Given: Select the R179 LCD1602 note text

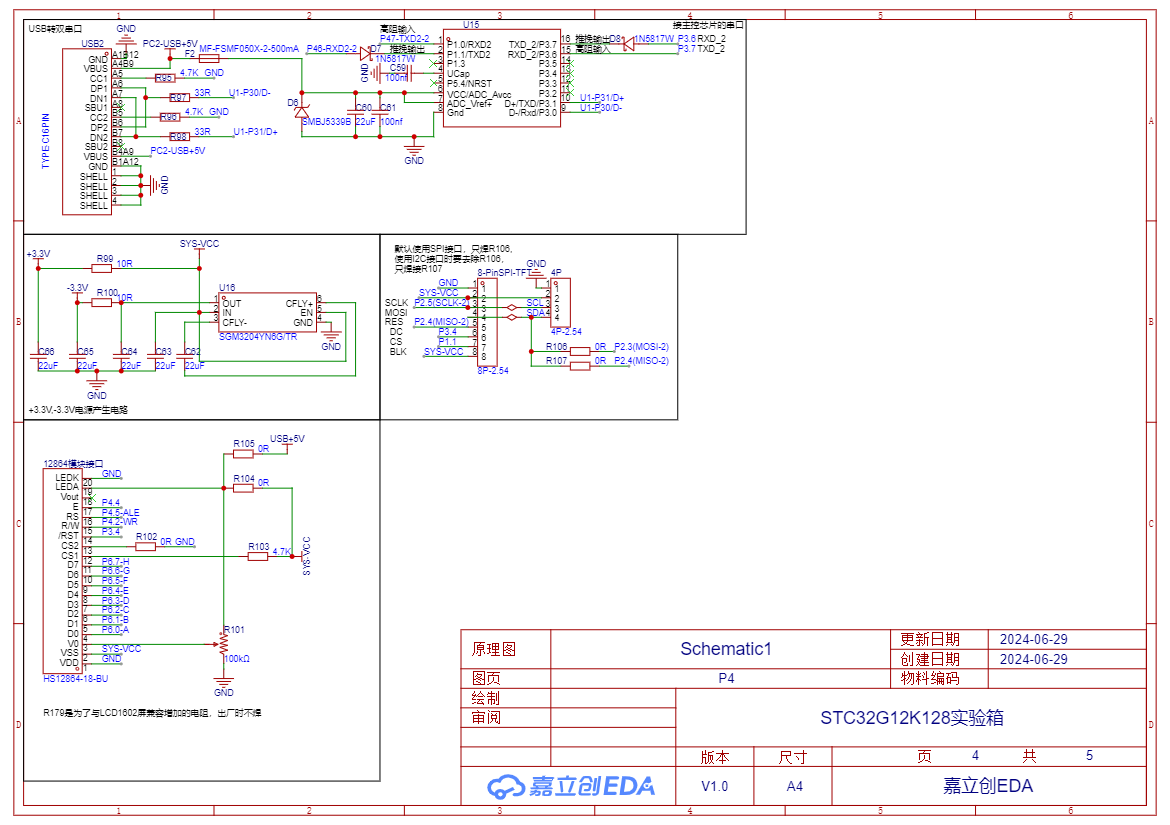Looking at the screenshot, I should pos(152,713).
